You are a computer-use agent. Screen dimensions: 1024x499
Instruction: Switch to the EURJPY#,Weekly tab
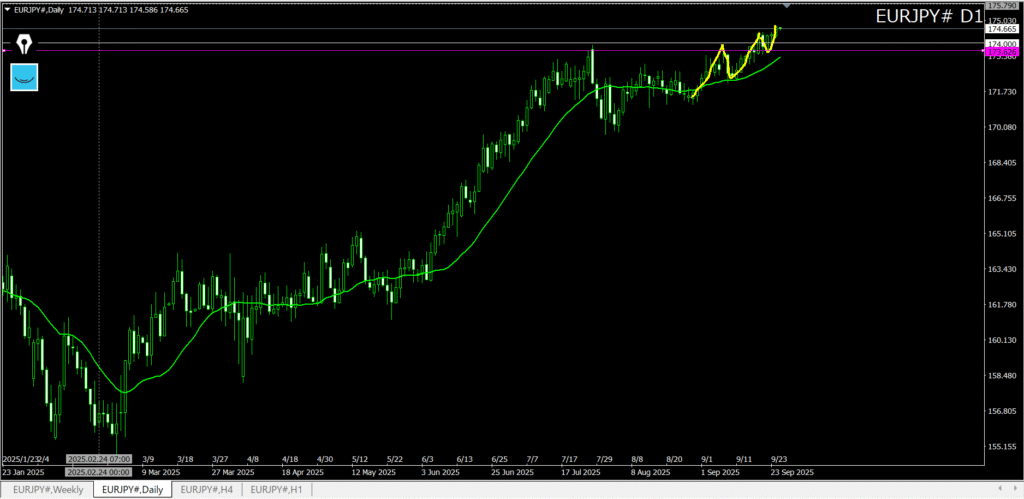48,489
